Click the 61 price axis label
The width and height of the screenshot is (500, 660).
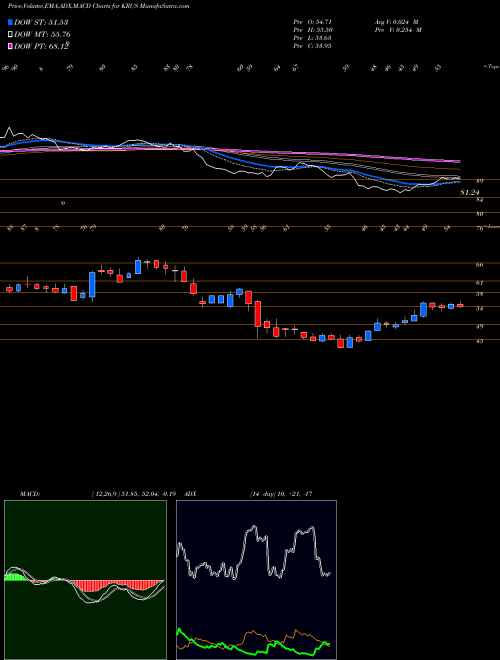point(479,283)
